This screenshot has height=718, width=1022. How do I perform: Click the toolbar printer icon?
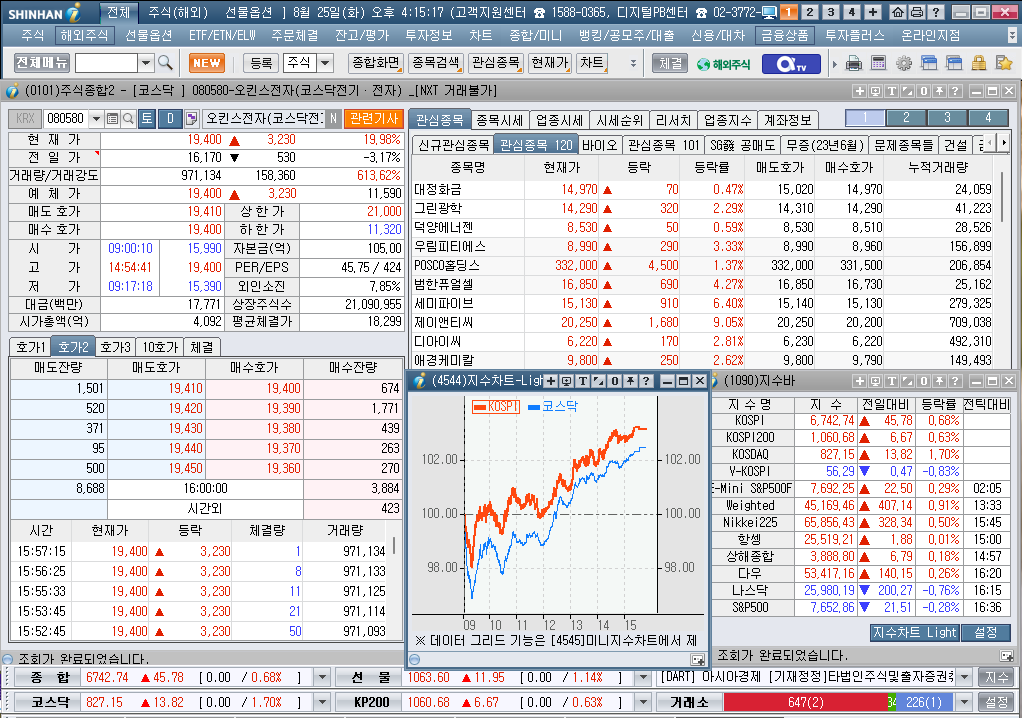(854, 63)
